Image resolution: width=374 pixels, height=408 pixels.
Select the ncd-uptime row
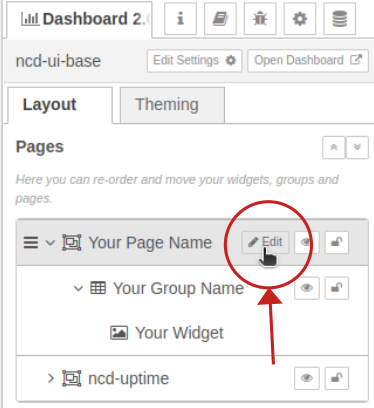point(192,378)
